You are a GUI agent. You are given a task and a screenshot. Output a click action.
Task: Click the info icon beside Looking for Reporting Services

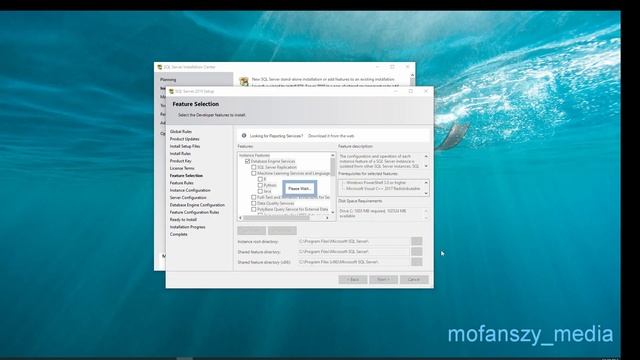[244, 136]
